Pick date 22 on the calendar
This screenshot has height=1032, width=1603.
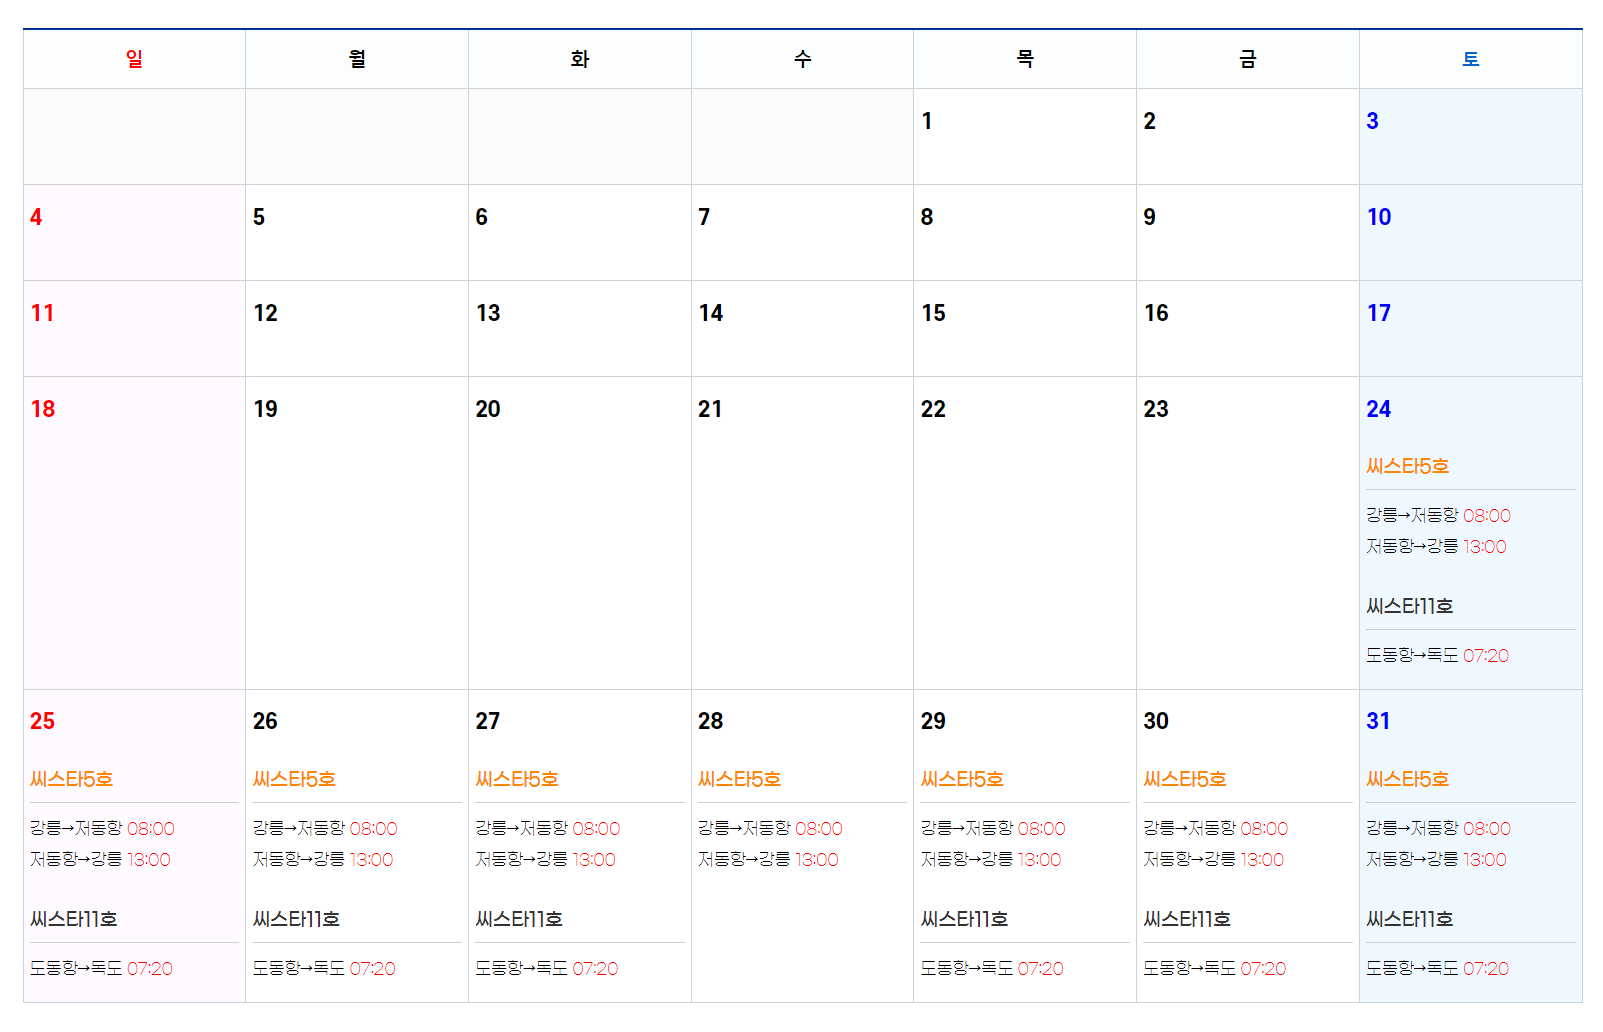point(933,409)
